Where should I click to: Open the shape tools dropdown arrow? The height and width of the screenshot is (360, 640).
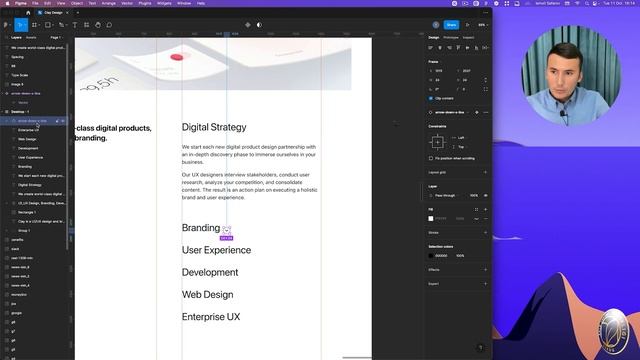click(52, 25)
